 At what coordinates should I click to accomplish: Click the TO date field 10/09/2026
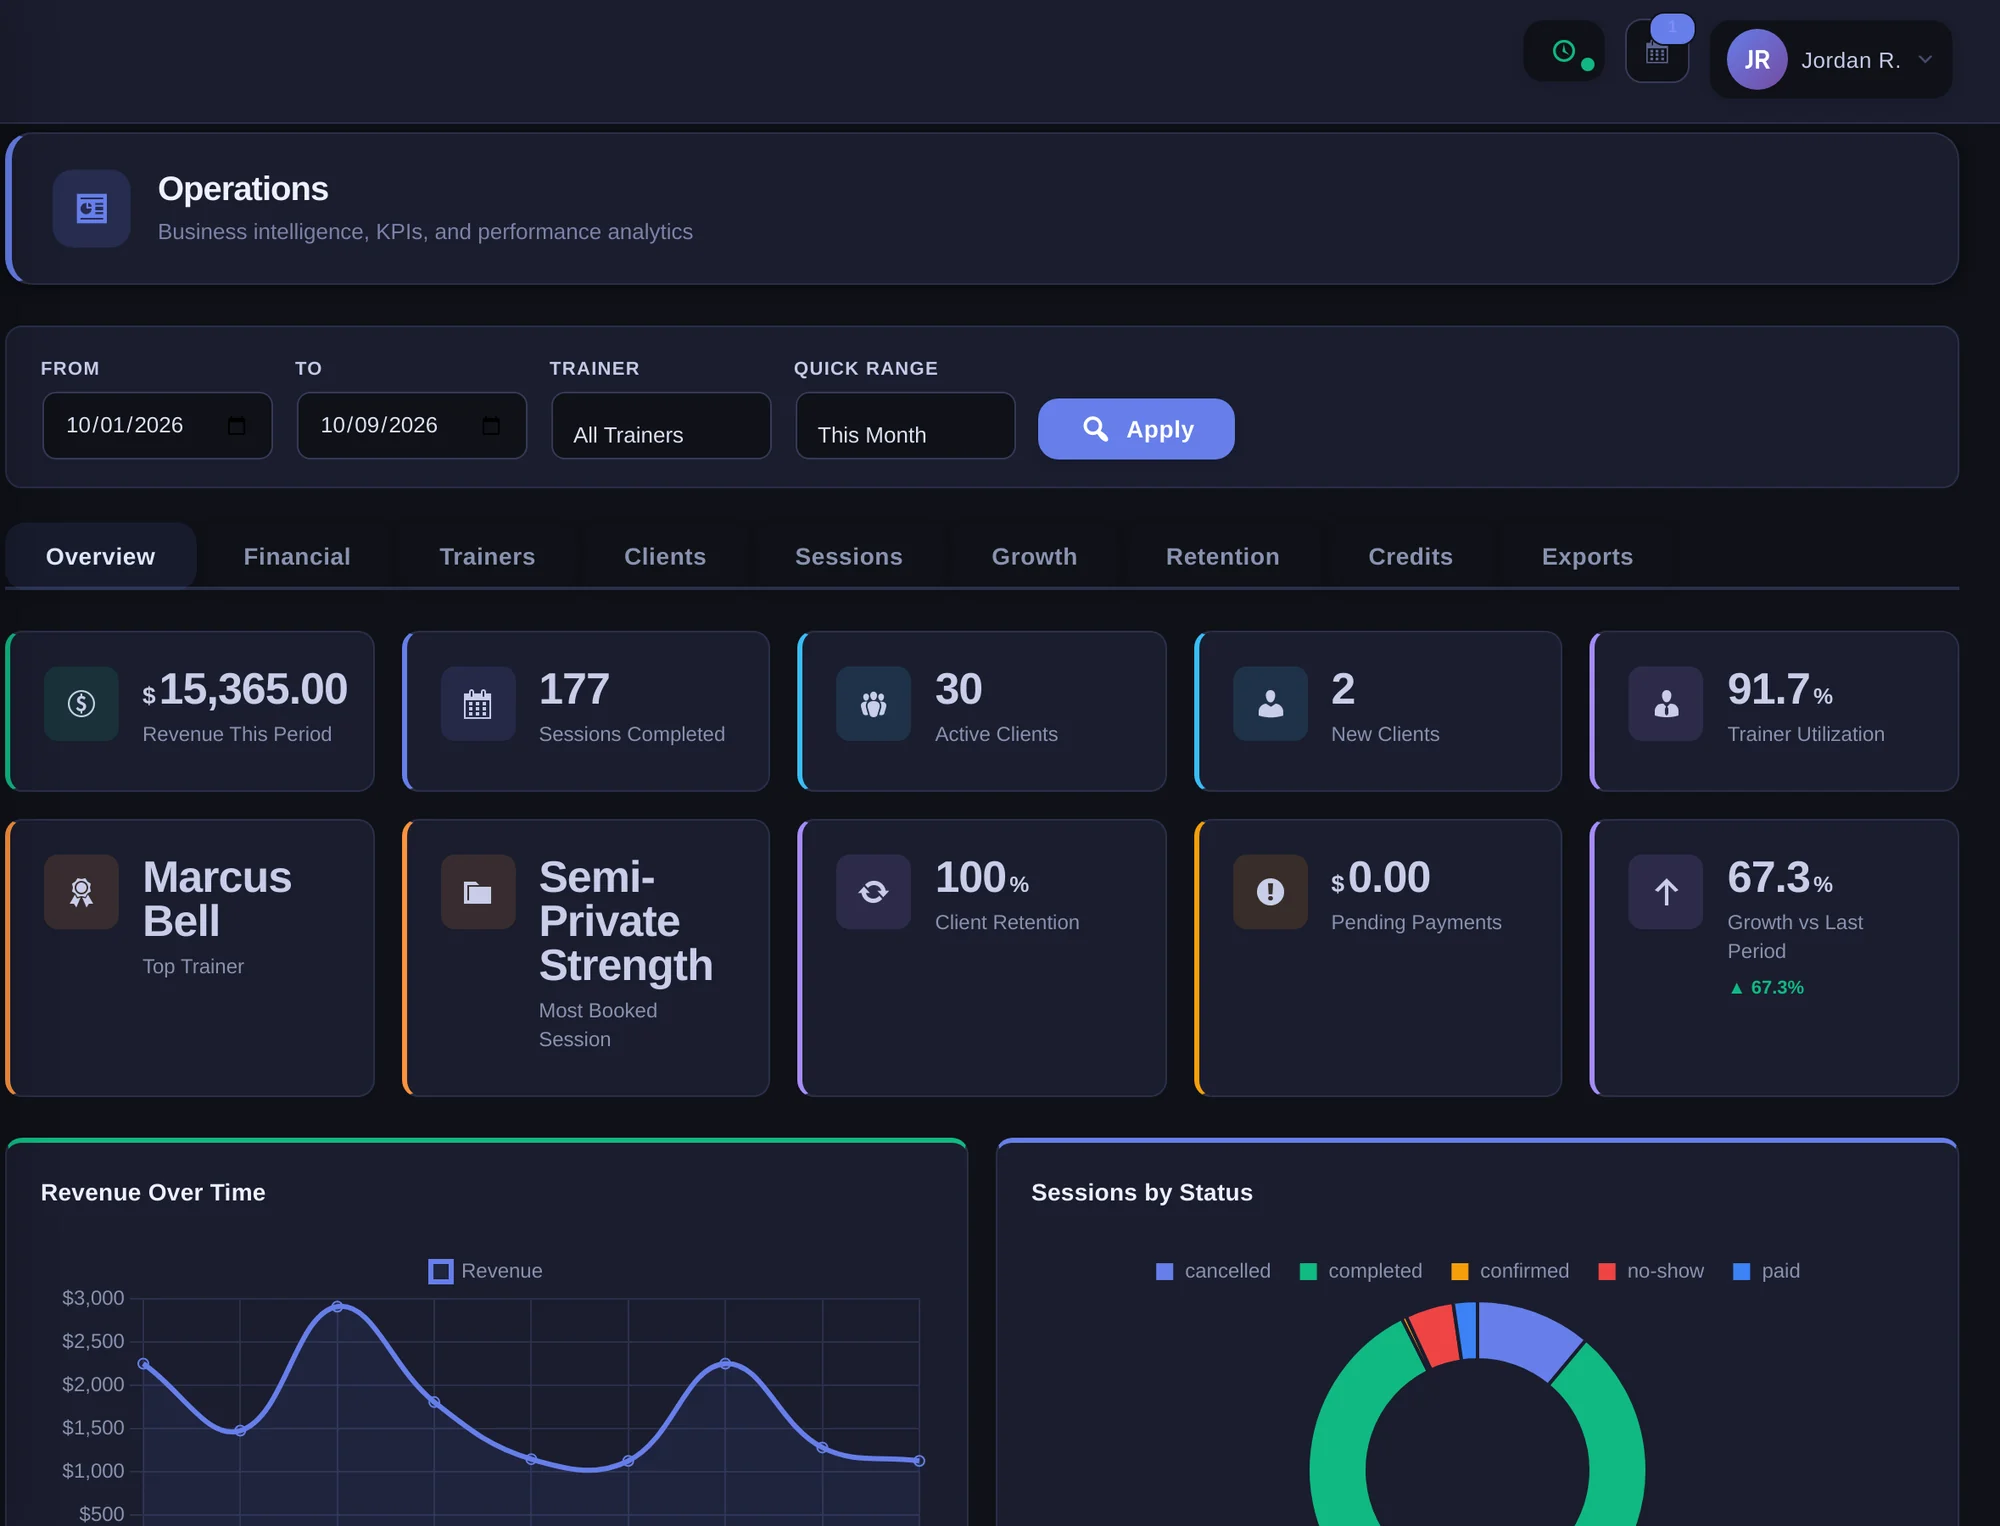(412, 426)
